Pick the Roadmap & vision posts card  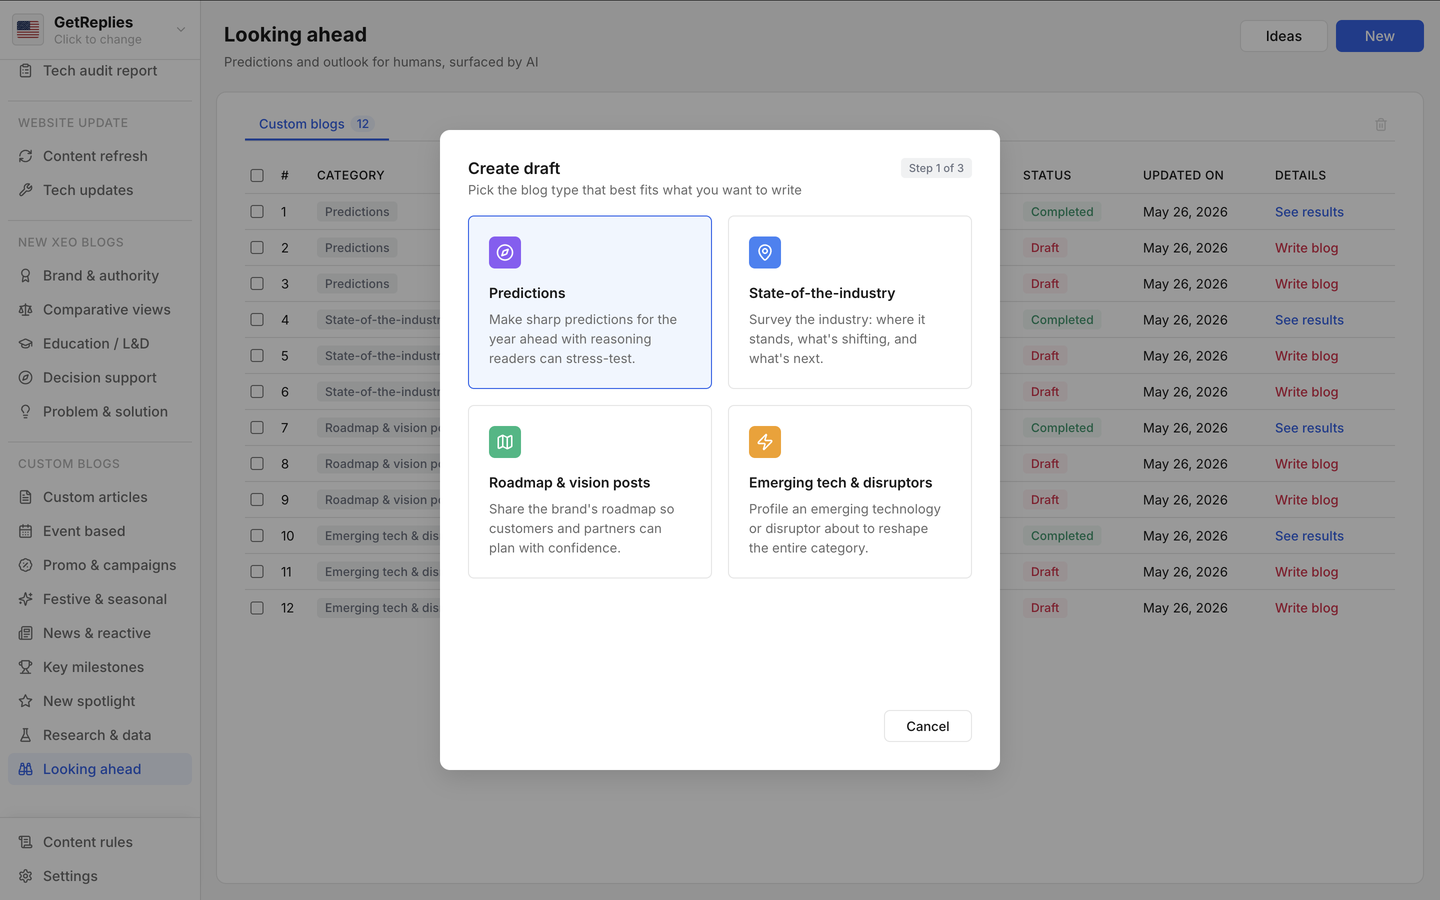pyautogui.click(x=590, y=492)
